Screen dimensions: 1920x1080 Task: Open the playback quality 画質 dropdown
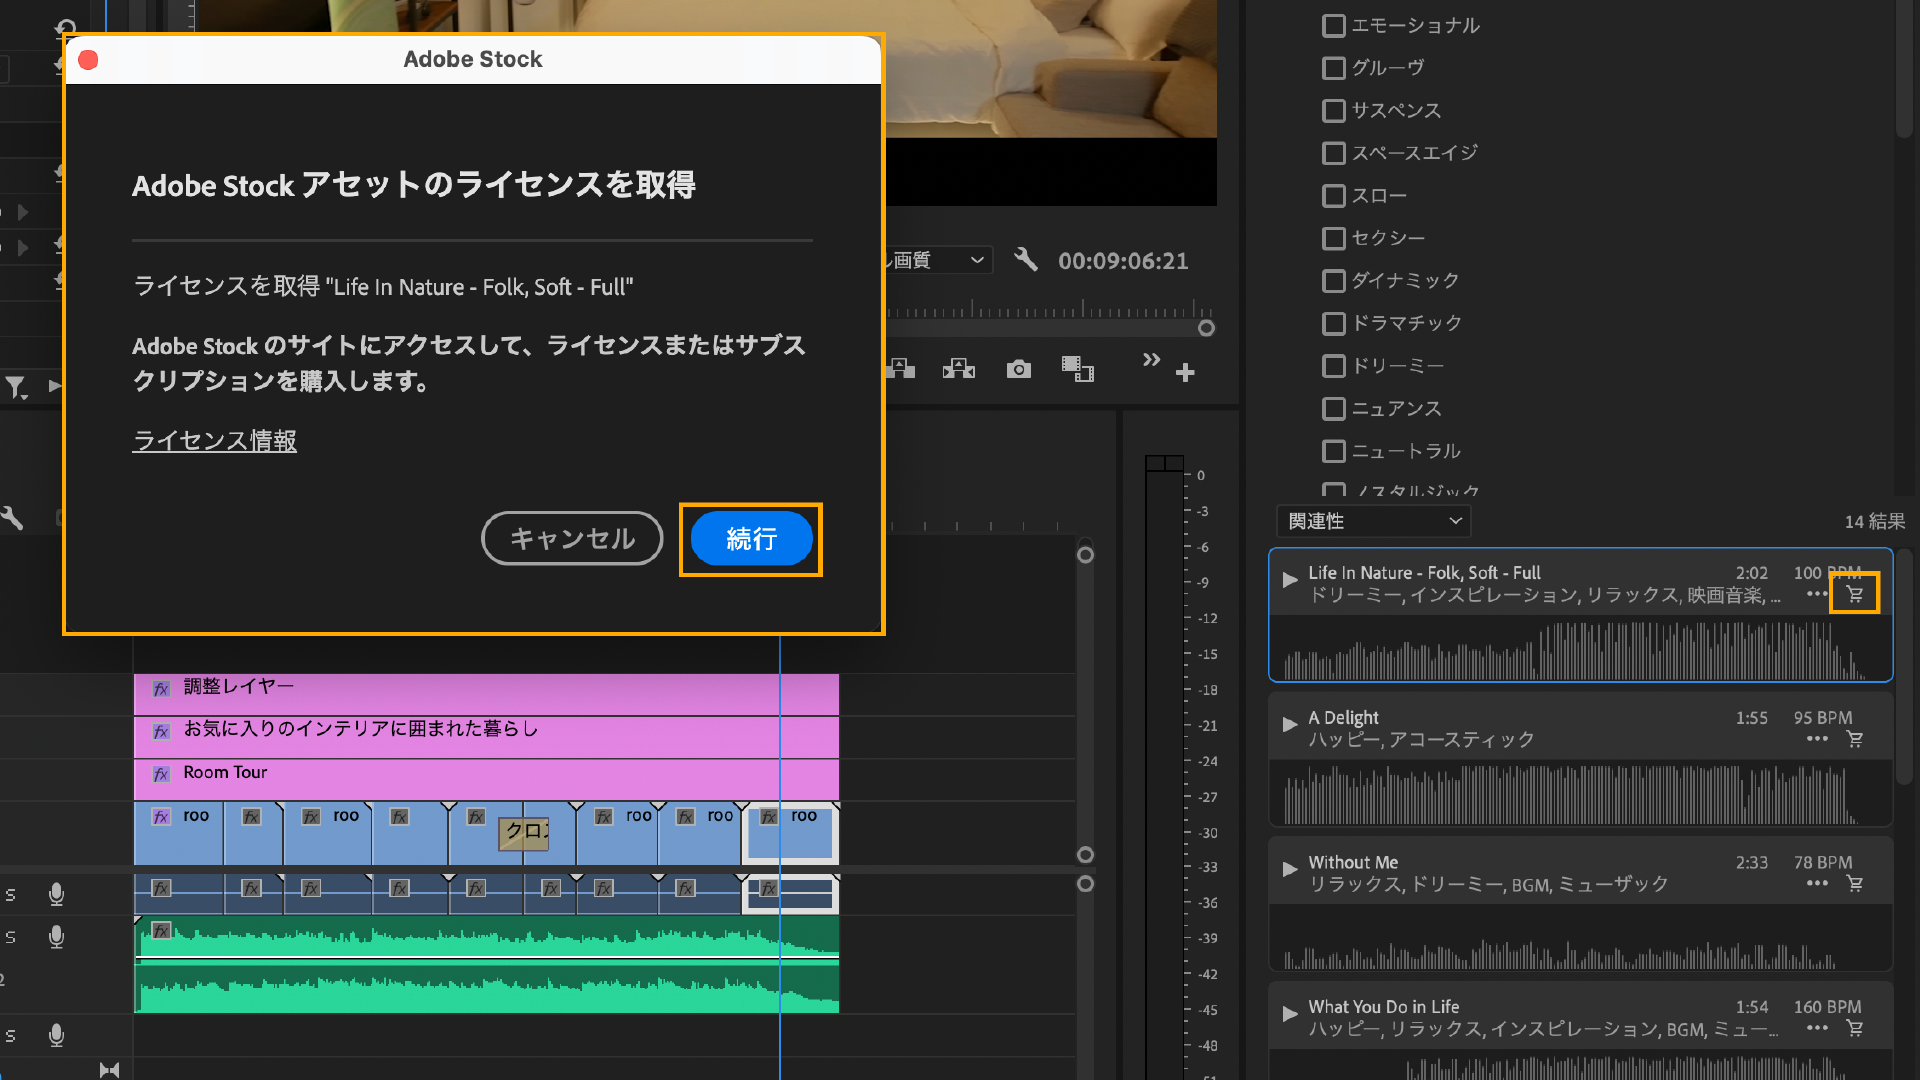[938, 260]
